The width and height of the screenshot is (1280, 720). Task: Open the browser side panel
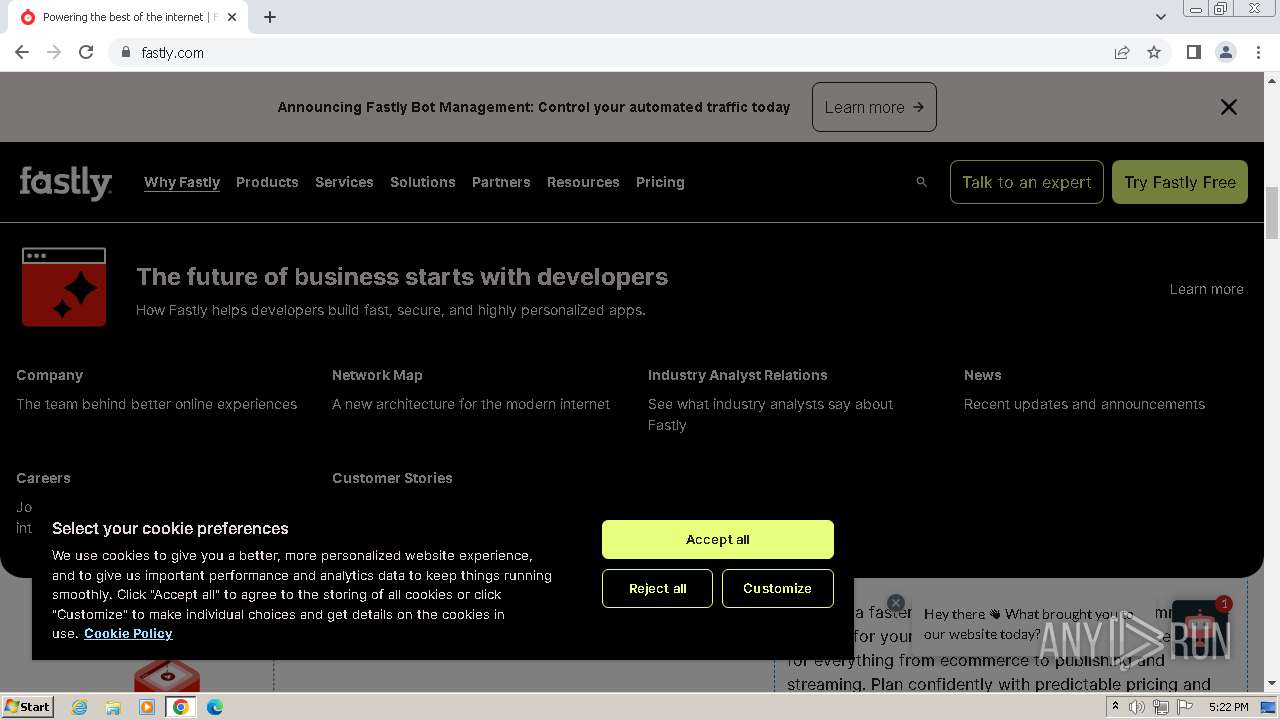pos(1194,52)
